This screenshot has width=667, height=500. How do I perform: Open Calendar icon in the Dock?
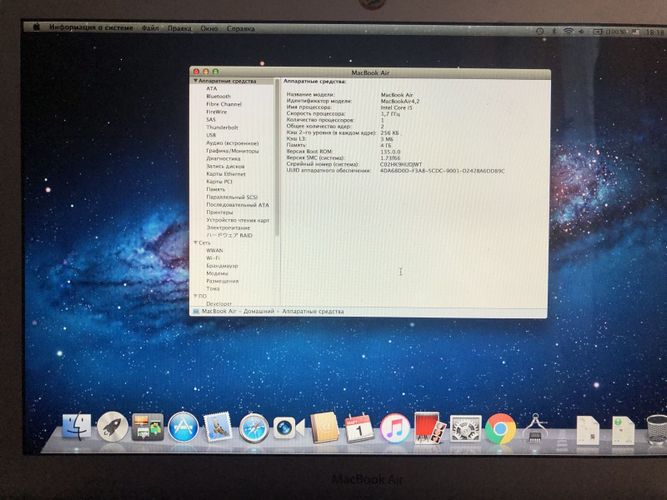pos(359,428)
